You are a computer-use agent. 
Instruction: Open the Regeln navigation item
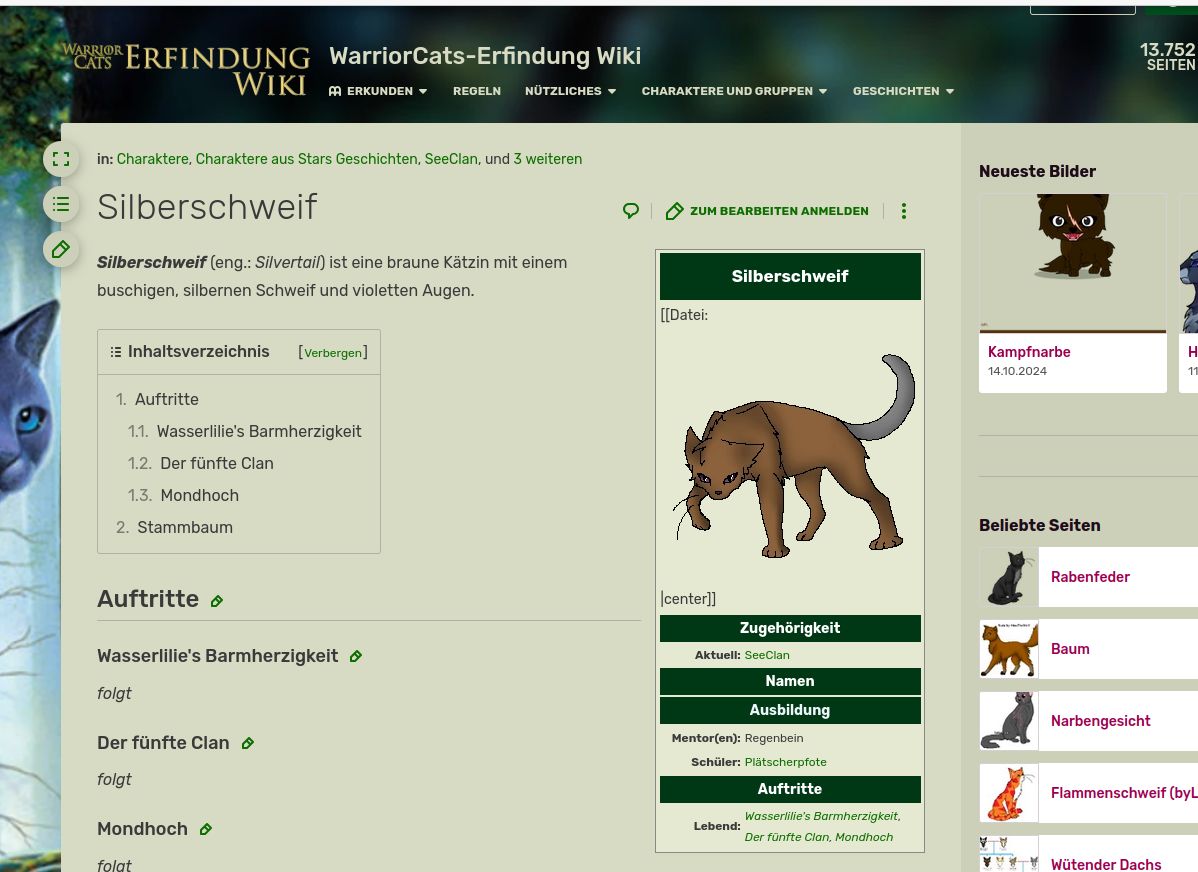pyautogui.click(x=476, y=91)
